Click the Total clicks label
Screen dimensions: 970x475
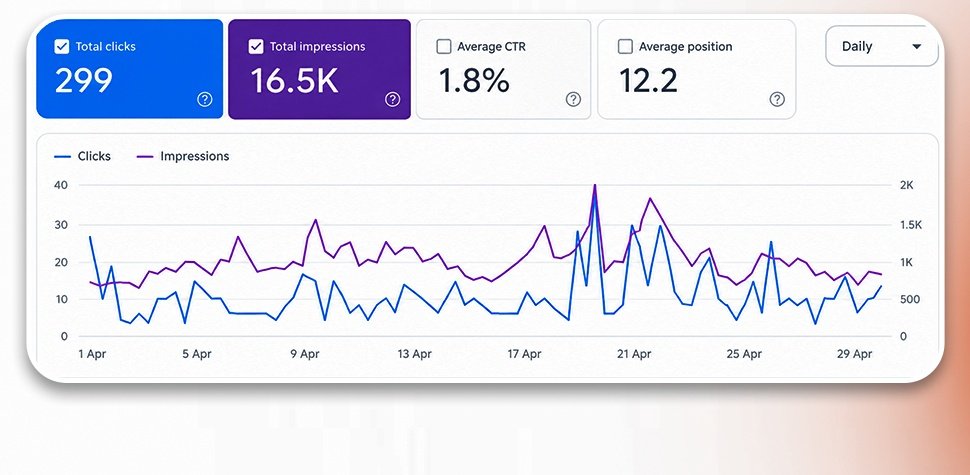pyautogui.click(x=105, y=46)
